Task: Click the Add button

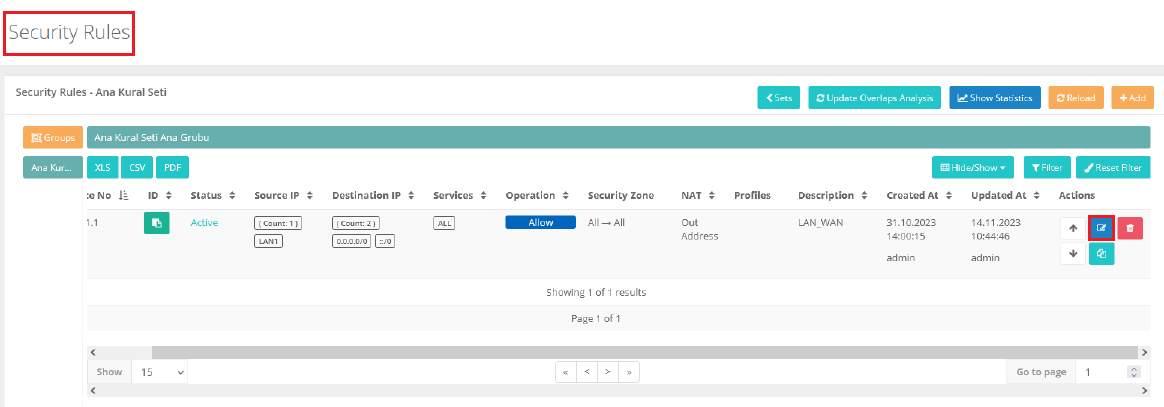Action: click(1132, 98)
